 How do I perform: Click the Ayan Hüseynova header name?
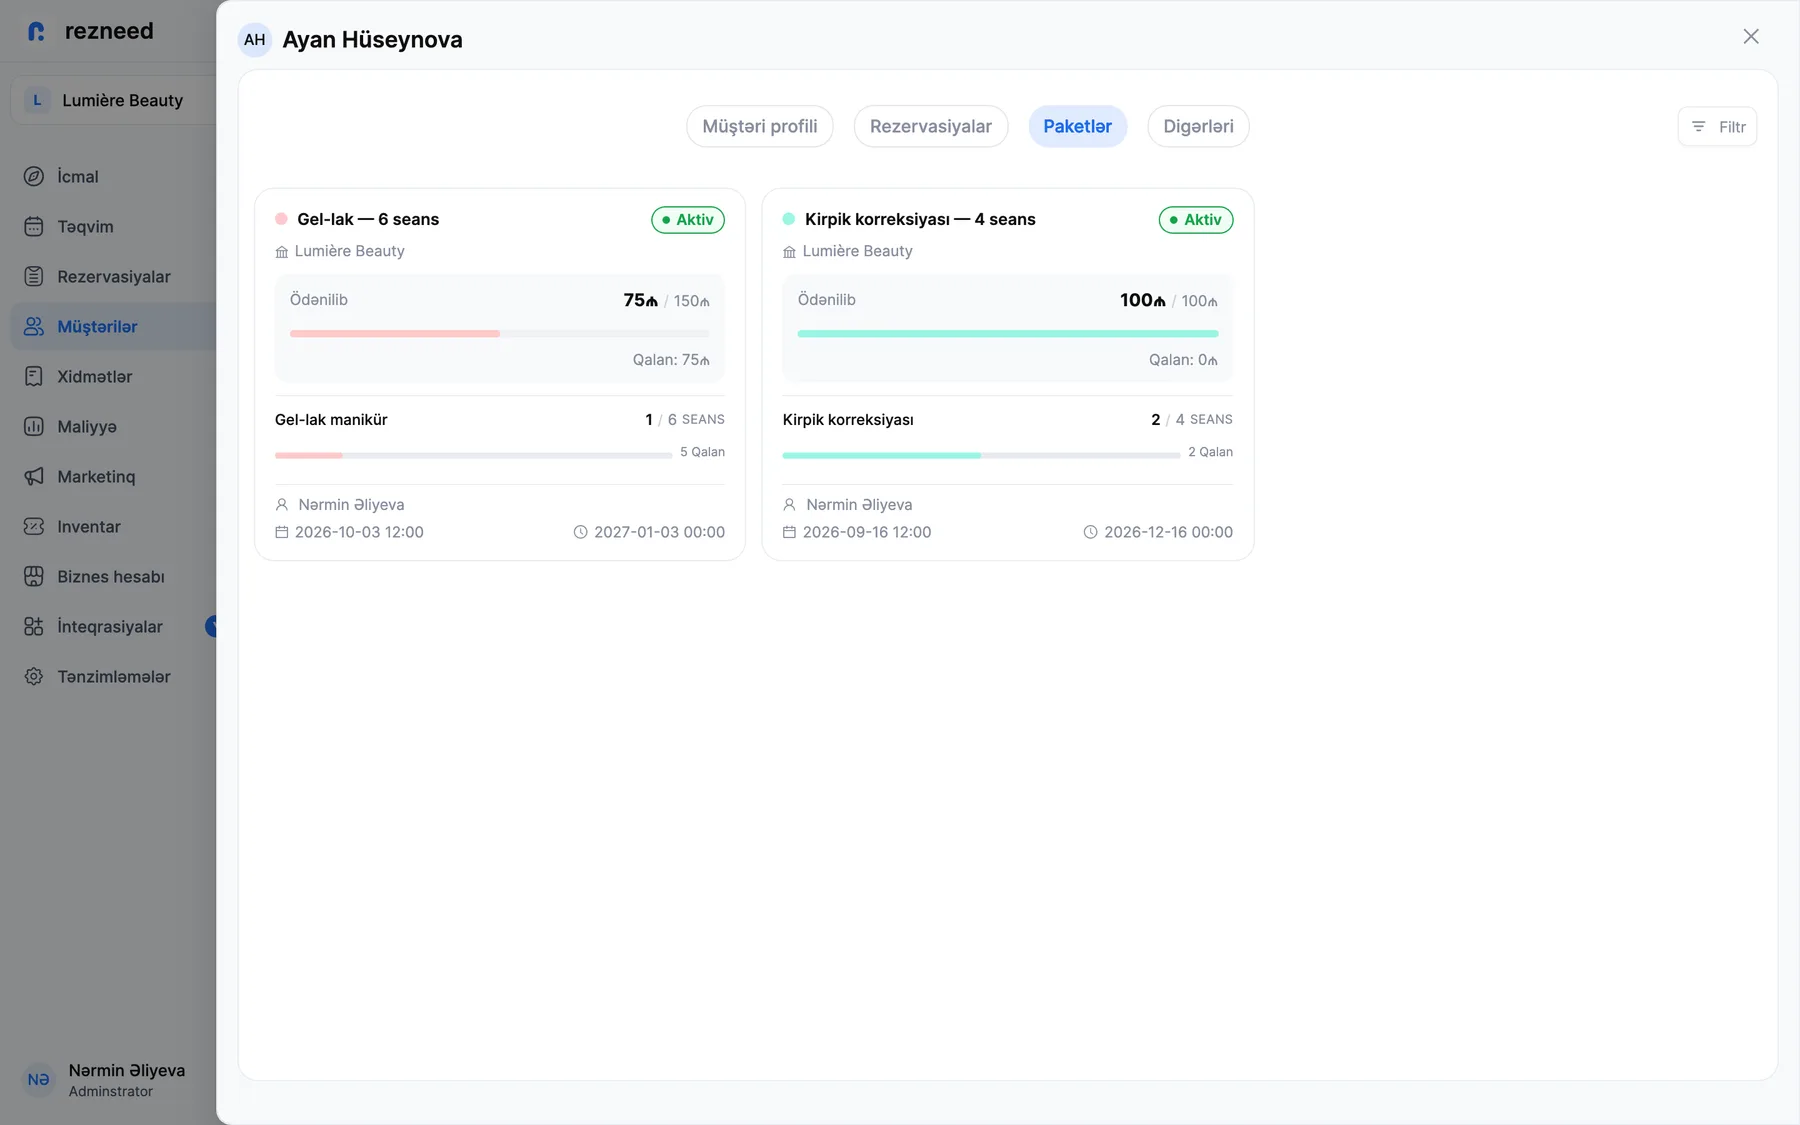(372, 40)
